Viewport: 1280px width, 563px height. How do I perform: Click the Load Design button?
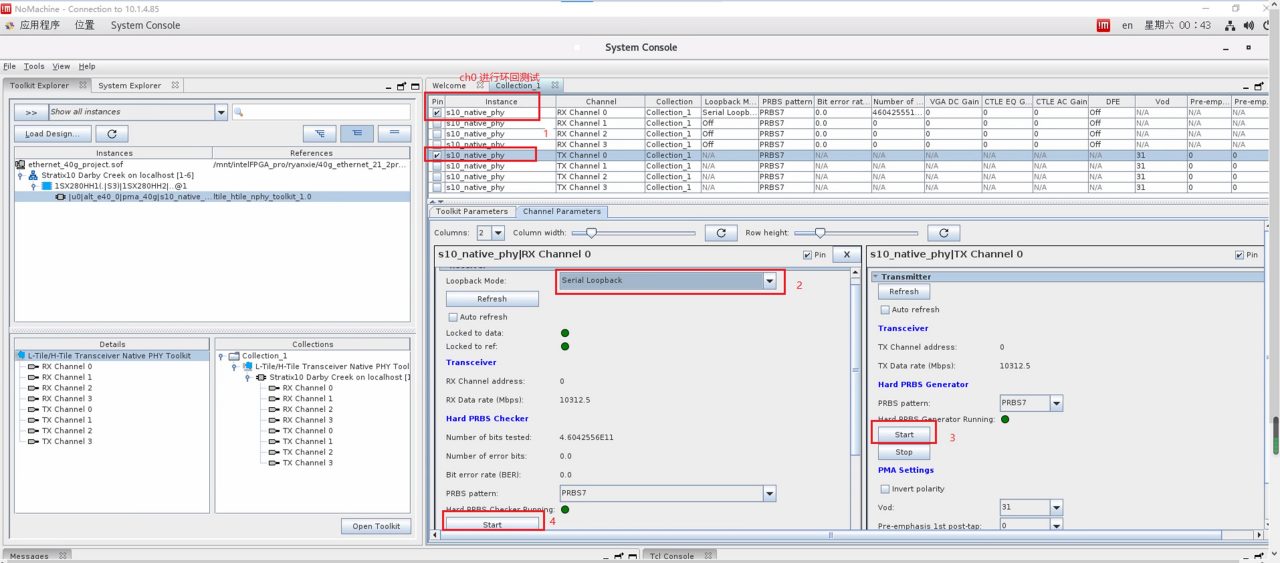tap(52, 133)
